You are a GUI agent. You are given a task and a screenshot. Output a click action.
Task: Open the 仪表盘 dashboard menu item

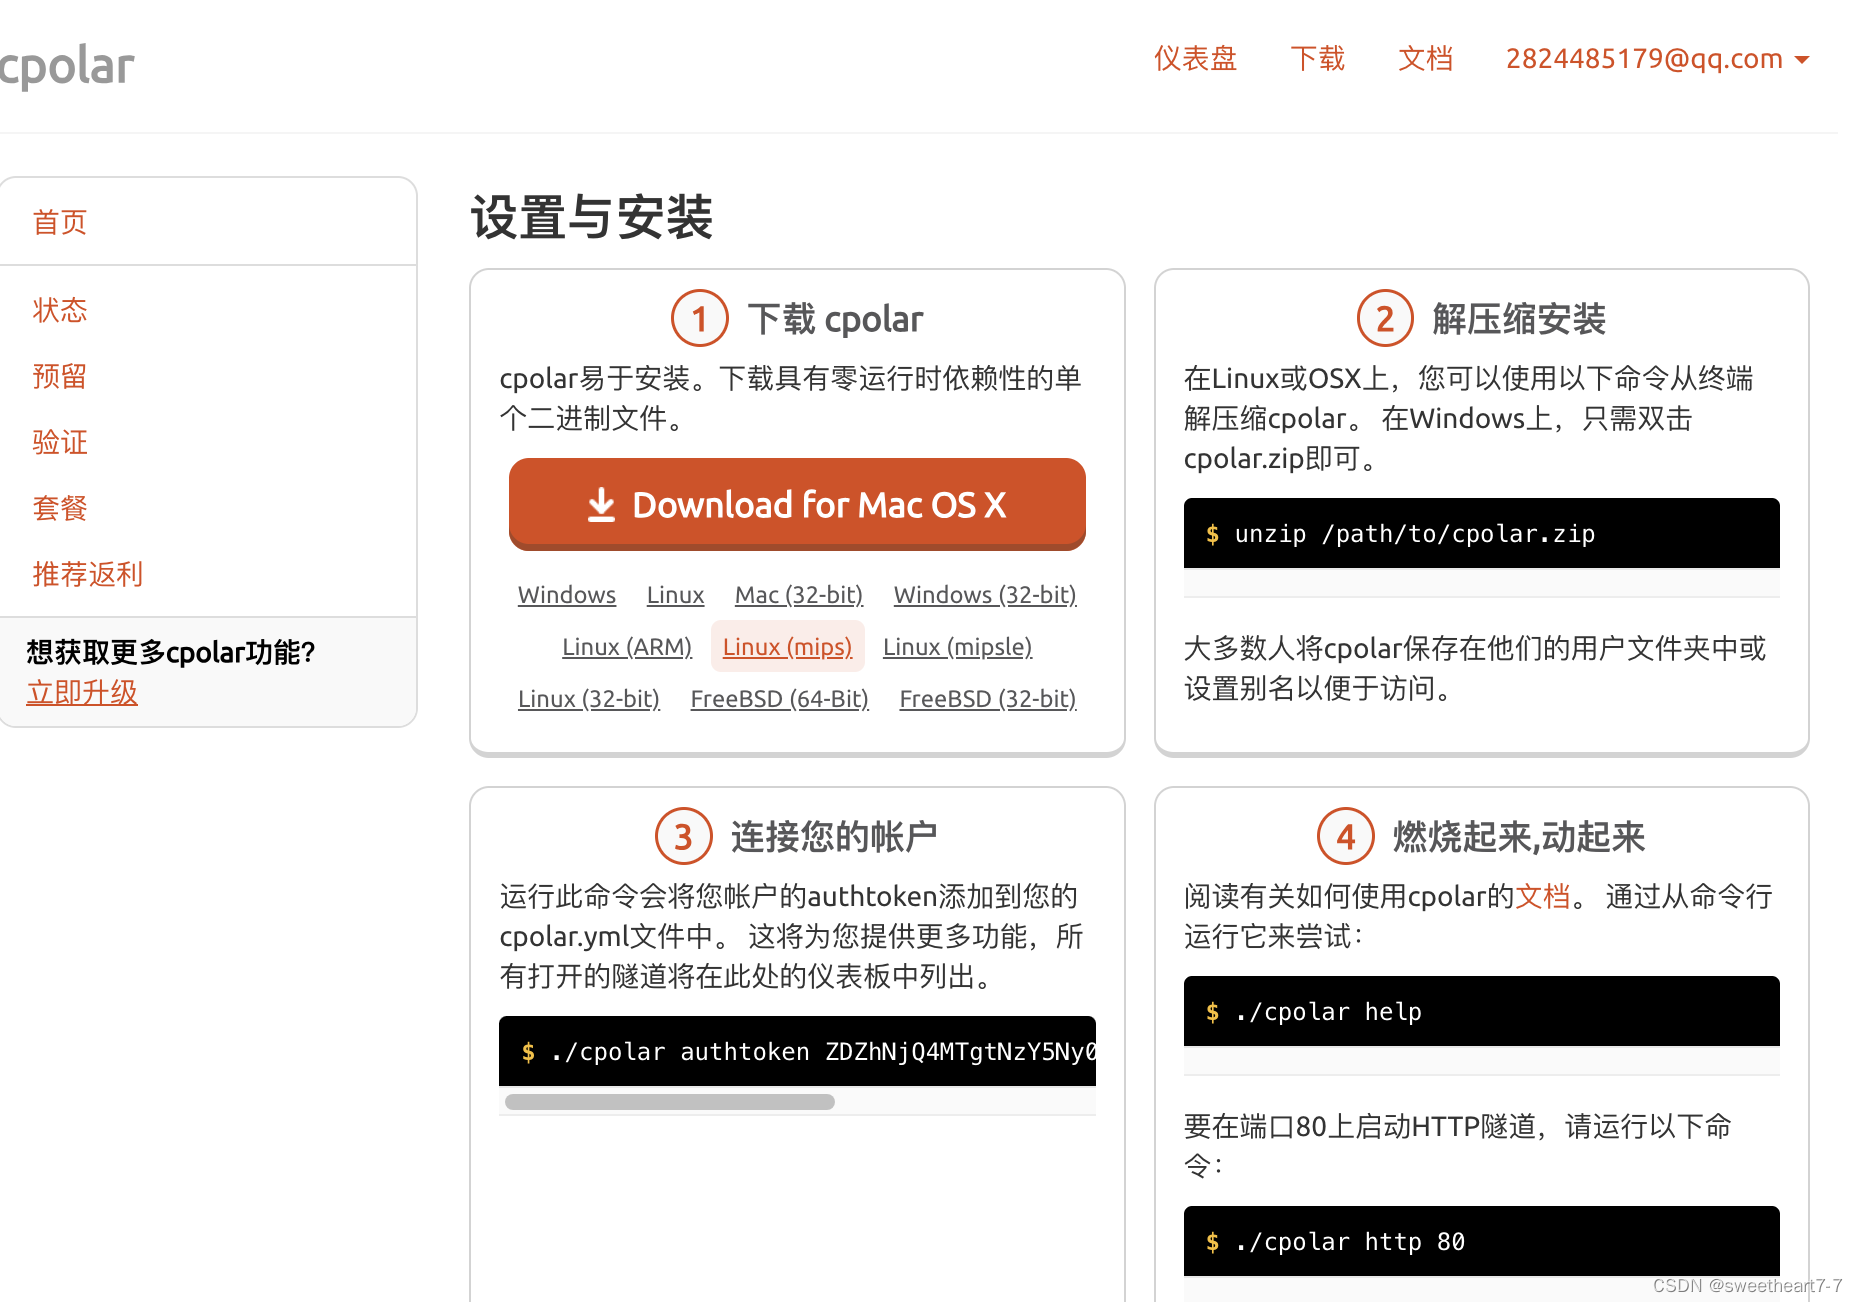tap(1195, 59)
